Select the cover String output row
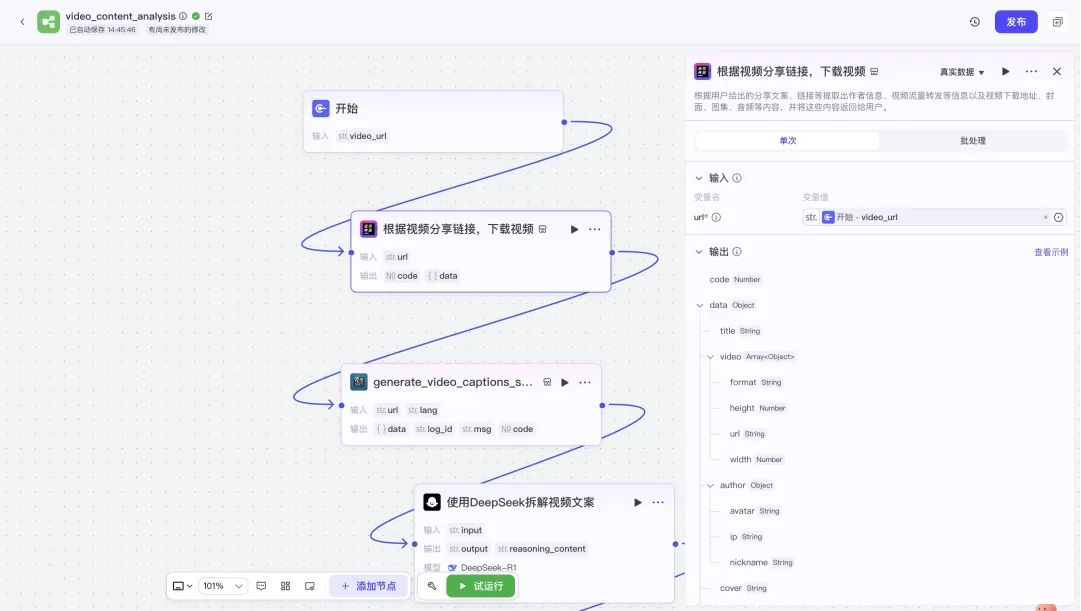 (743, 588)
